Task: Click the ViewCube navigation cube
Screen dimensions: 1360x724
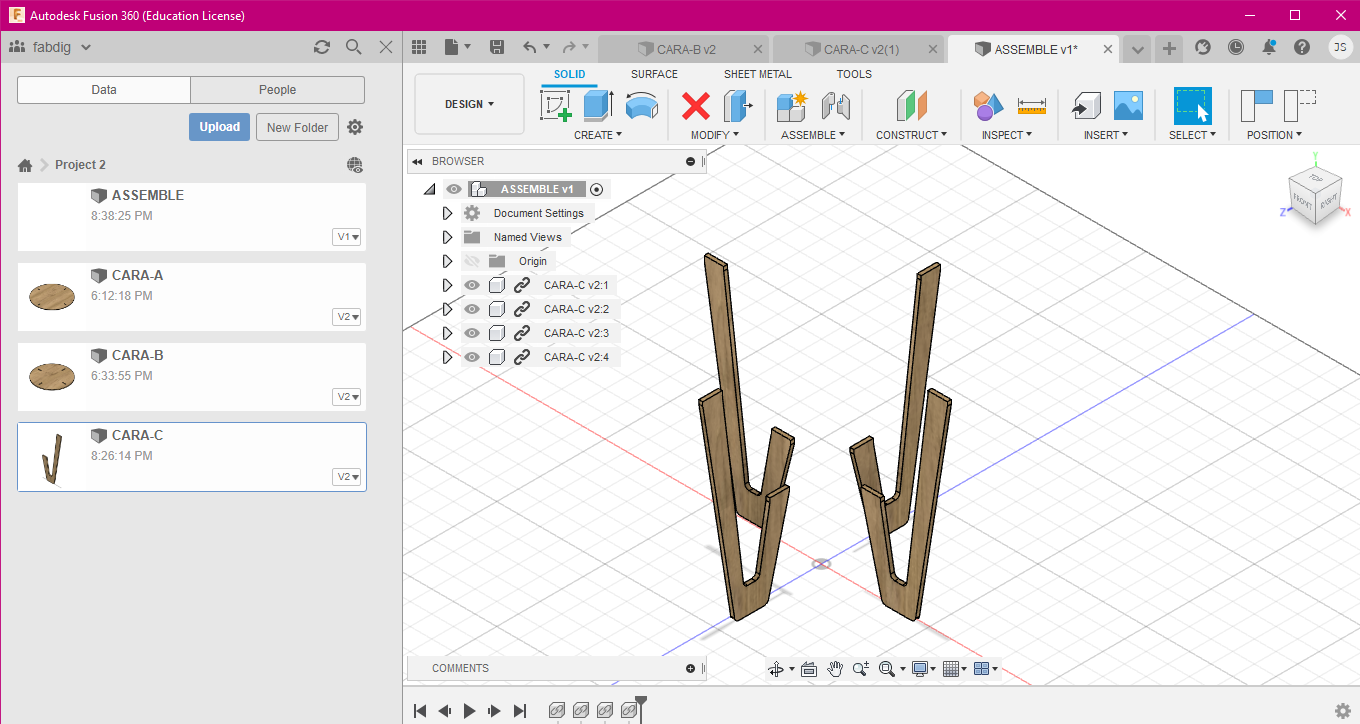Action: [1315, 195]
